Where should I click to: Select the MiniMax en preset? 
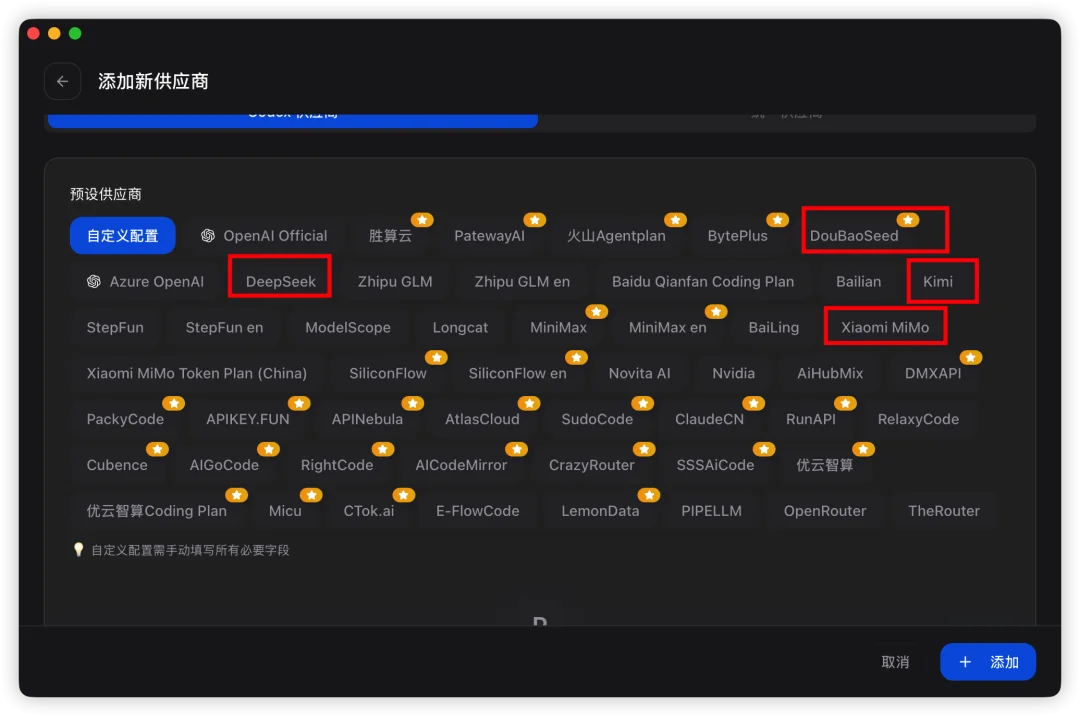668,328
